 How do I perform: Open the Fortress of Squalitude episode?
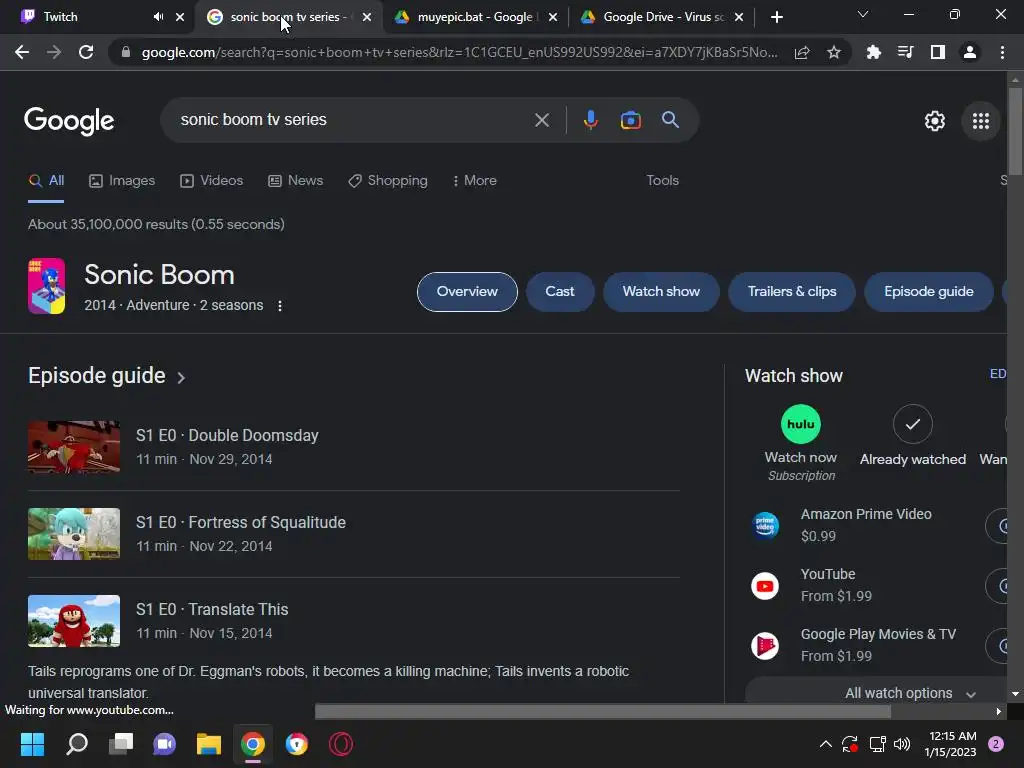click(x=240, y=523)
